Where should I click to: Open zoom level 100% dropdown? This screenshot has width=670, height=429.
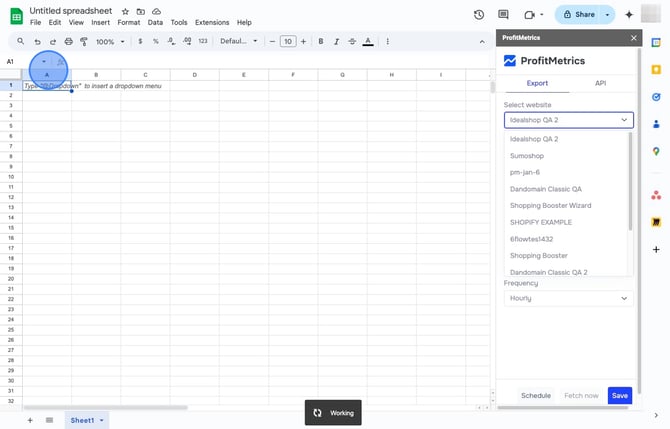(110, 41)
